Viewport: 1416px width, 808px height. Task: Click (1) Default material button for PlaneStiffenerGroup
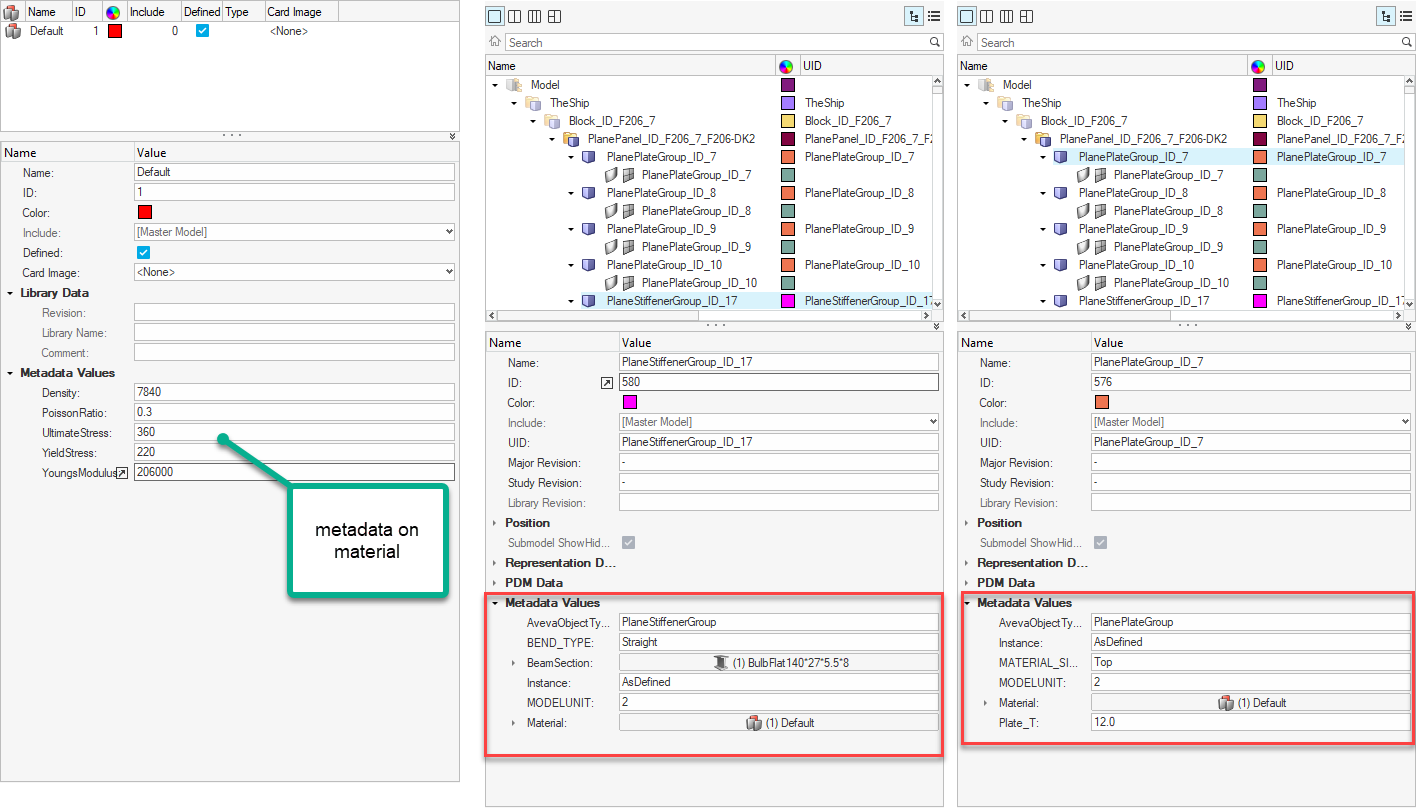point(779,722)
